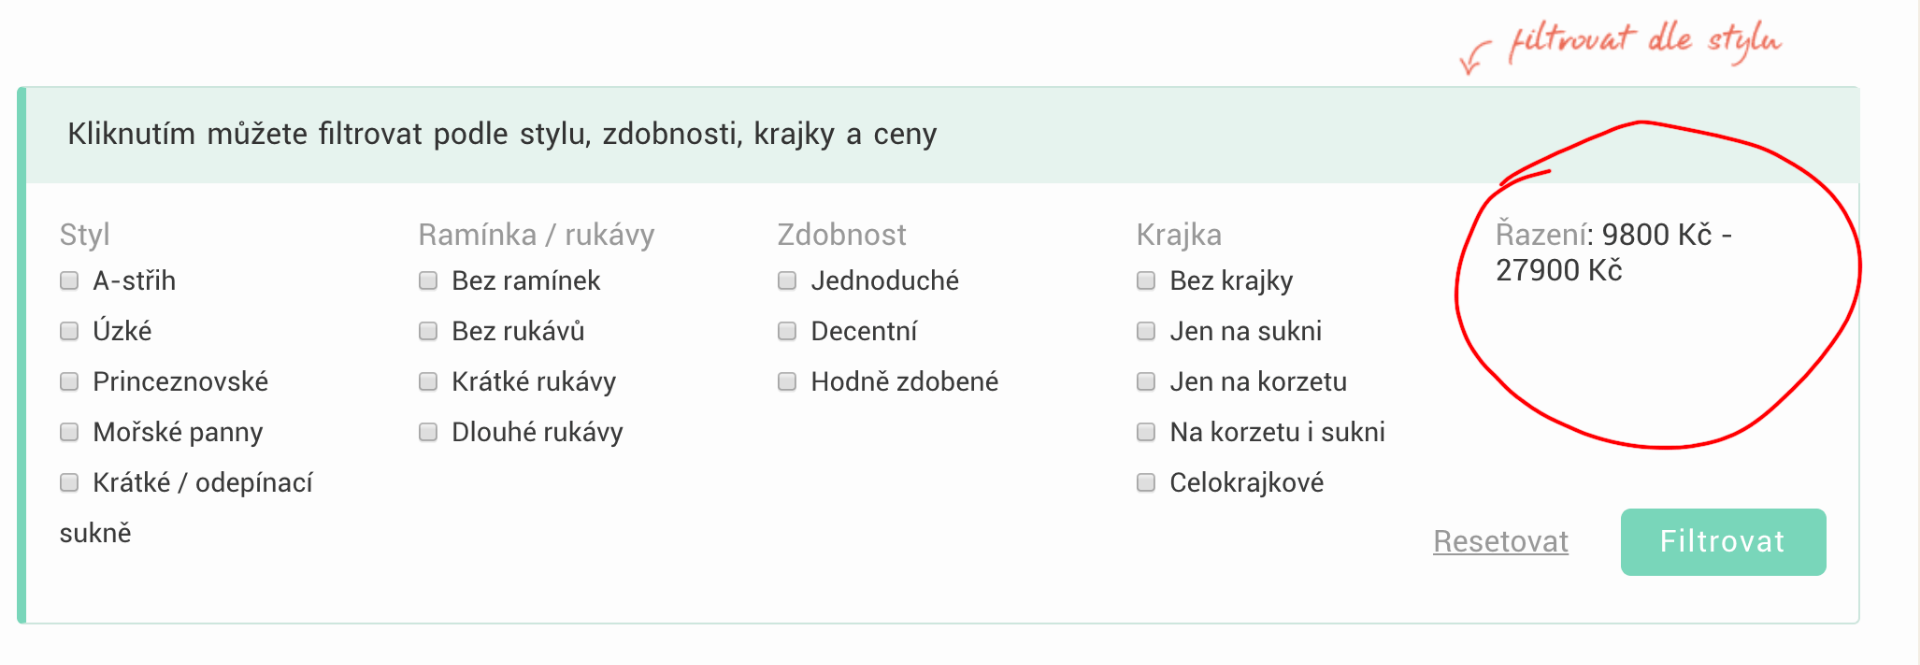
Task: Tick the Dlouhé rukávy option
Action: pyautogui.click(x=428, y=432)
